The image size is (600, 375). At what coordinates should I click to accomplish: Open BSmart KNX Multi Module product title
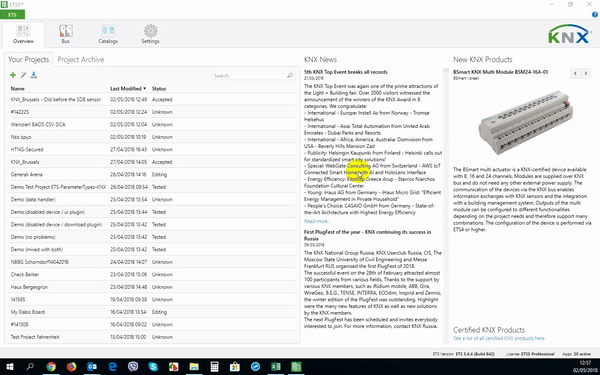coord(501,72)
